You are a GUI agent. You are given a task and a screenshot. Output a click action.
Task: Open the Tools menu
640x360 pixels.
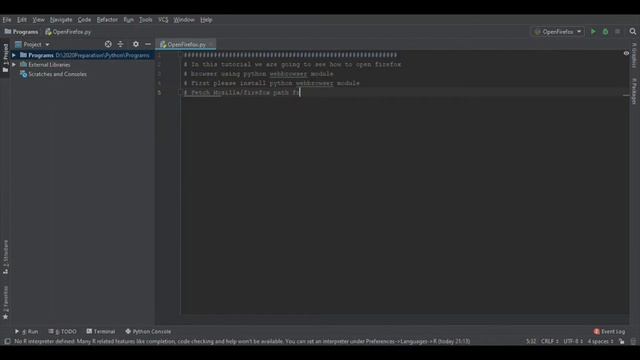coord(145,20)
